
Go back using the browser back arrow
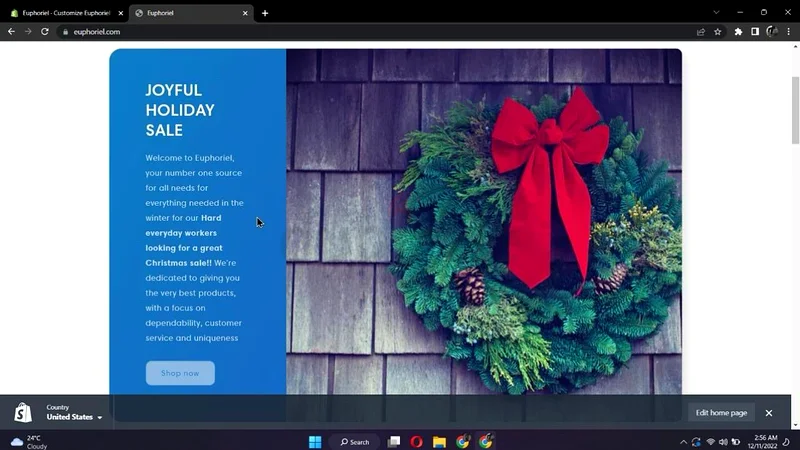point(11,32)
